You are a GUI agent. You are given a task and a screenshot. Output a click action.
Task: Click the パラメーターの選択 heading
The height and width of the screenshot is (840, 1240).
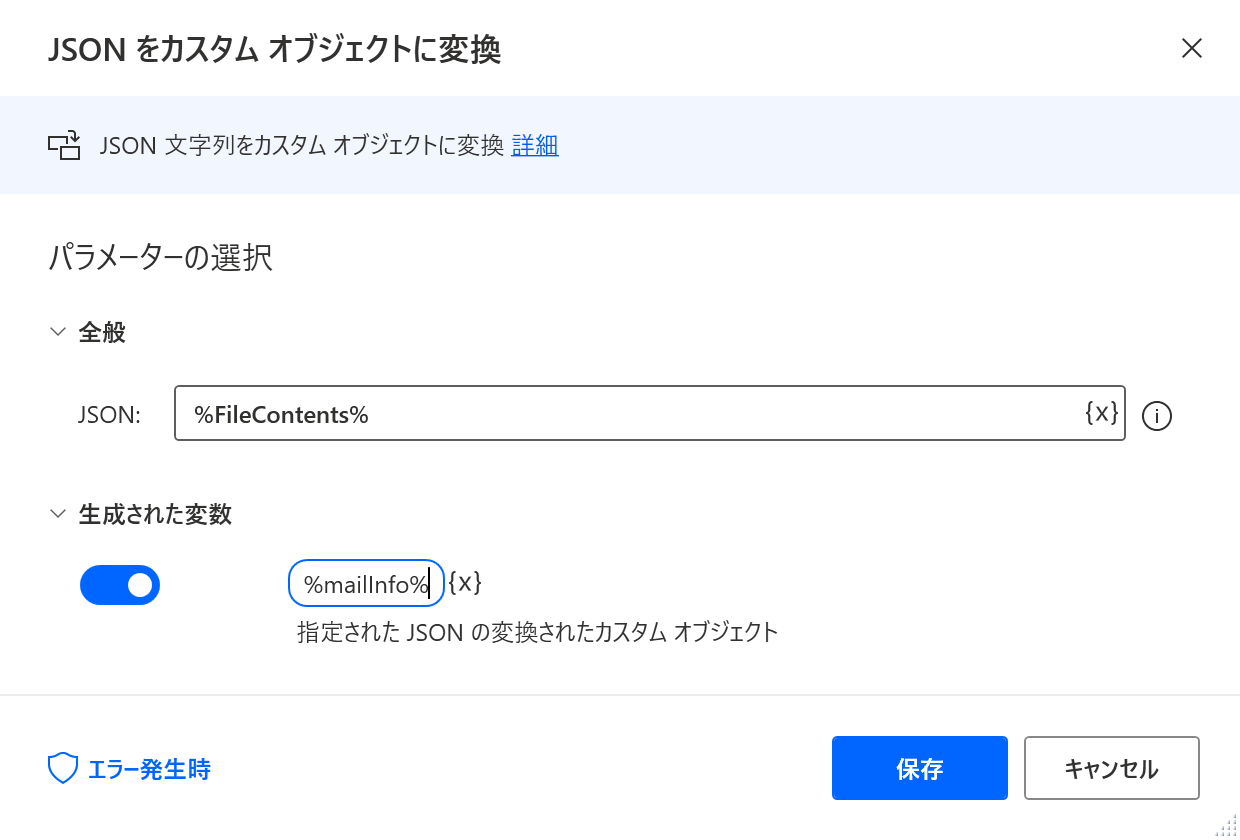pyautogui.click(x=160, y=258)
